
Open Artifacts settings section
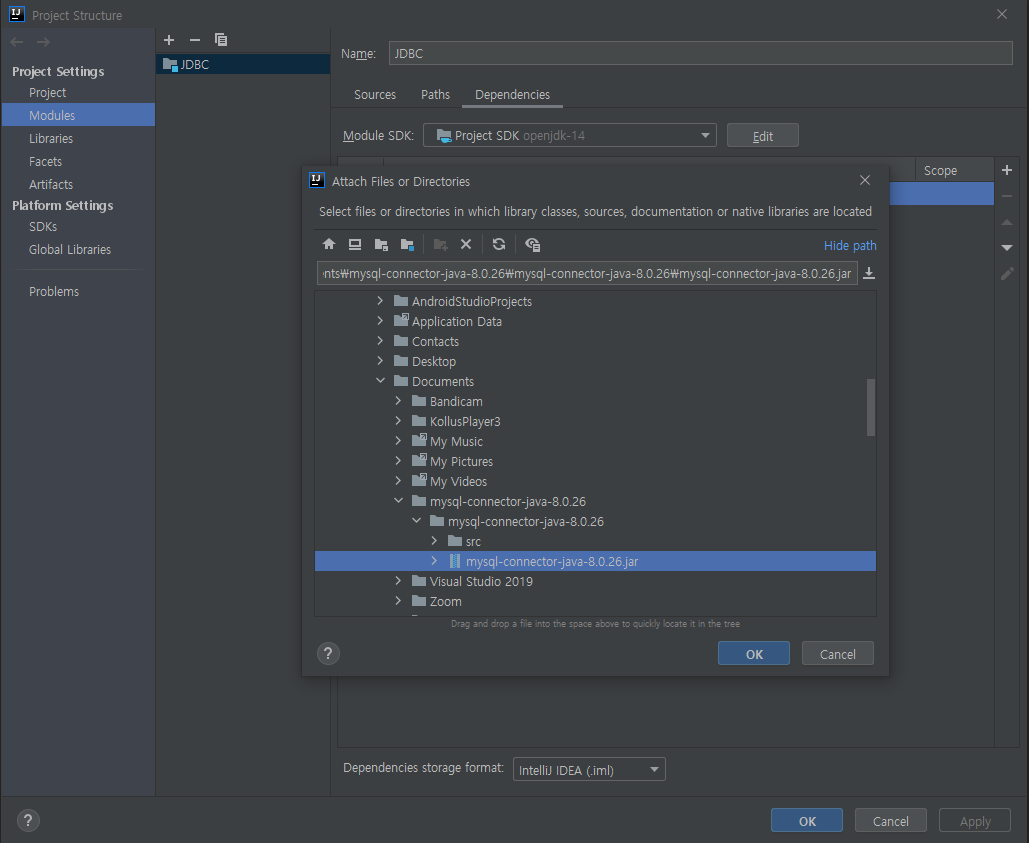coord(51,184)
